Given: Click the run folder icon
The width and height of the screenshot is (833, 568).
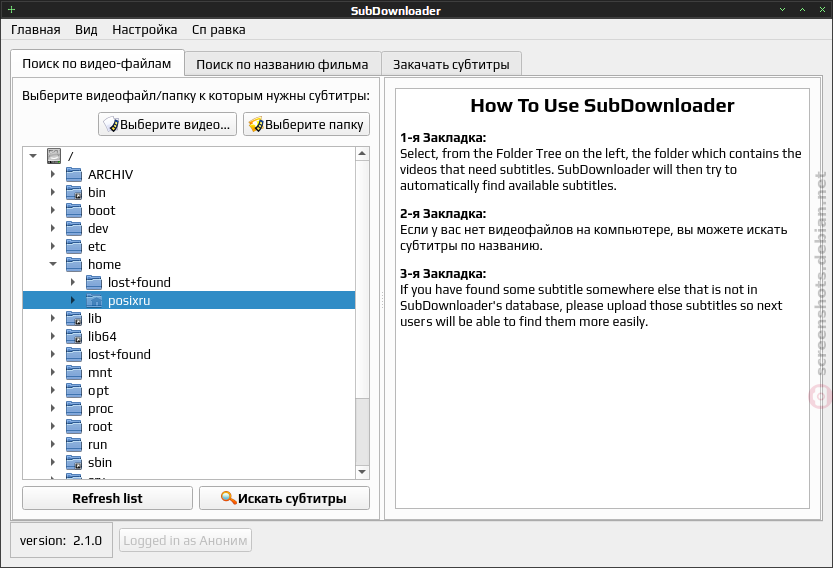Looking at the screenshot, I should coord(74,444).
